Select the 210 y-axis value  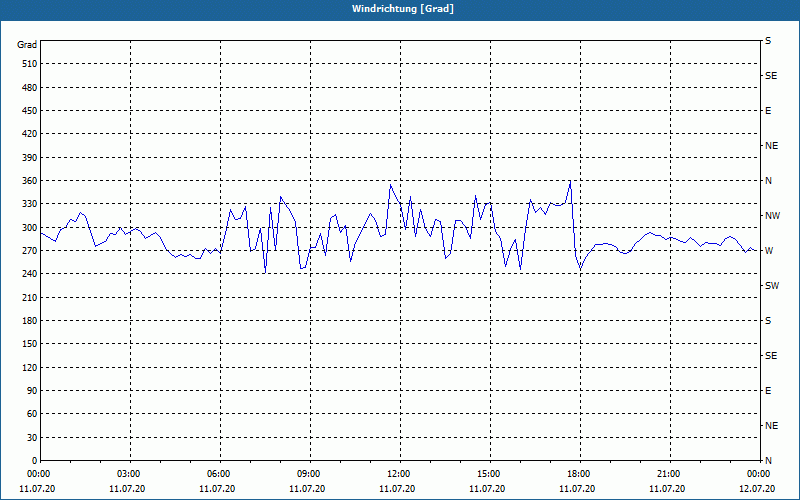(30, 297)
